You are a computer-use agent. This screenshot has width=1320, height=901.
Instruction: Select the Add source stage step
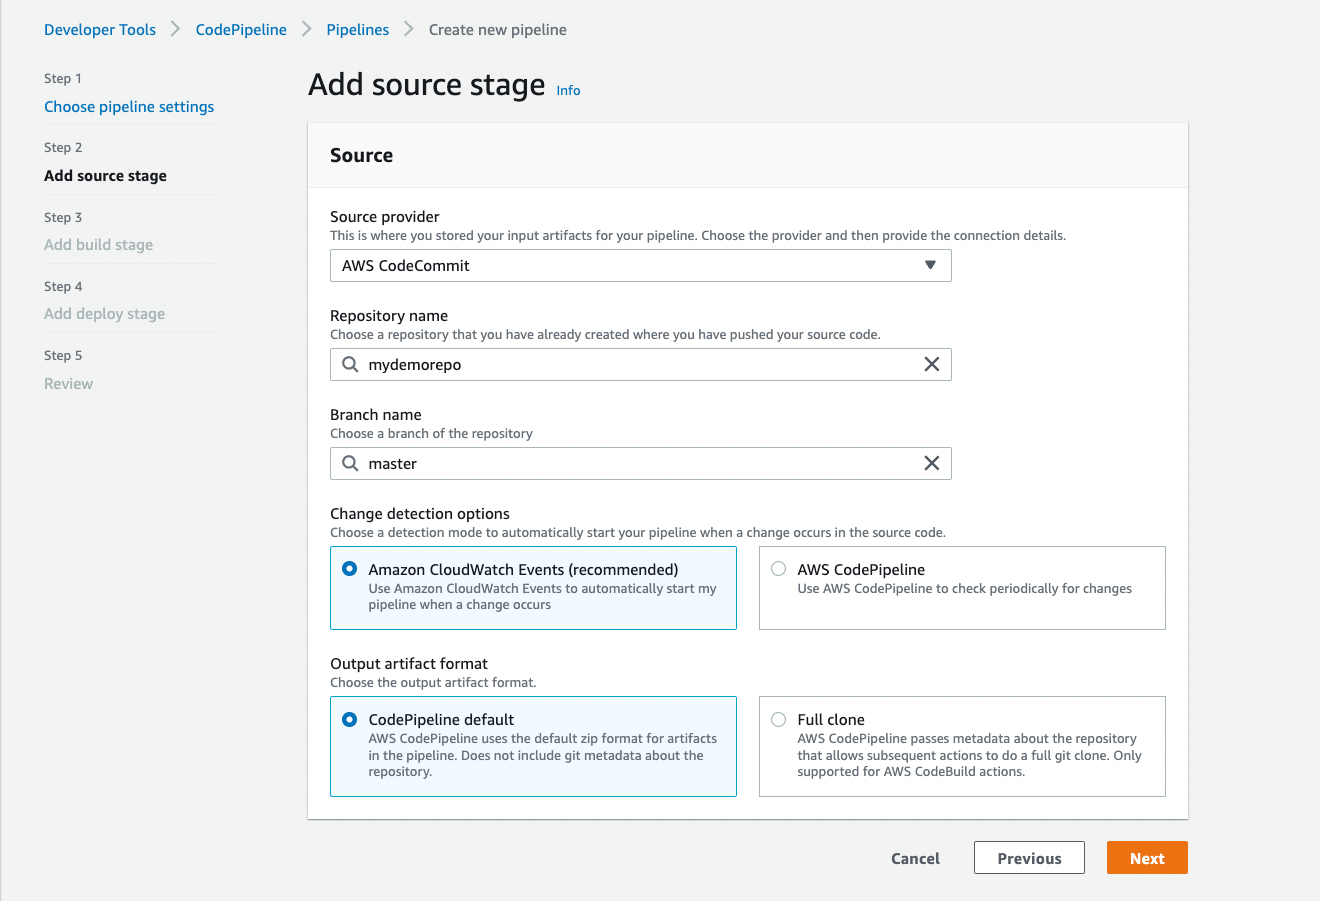[x=105, y=176]
